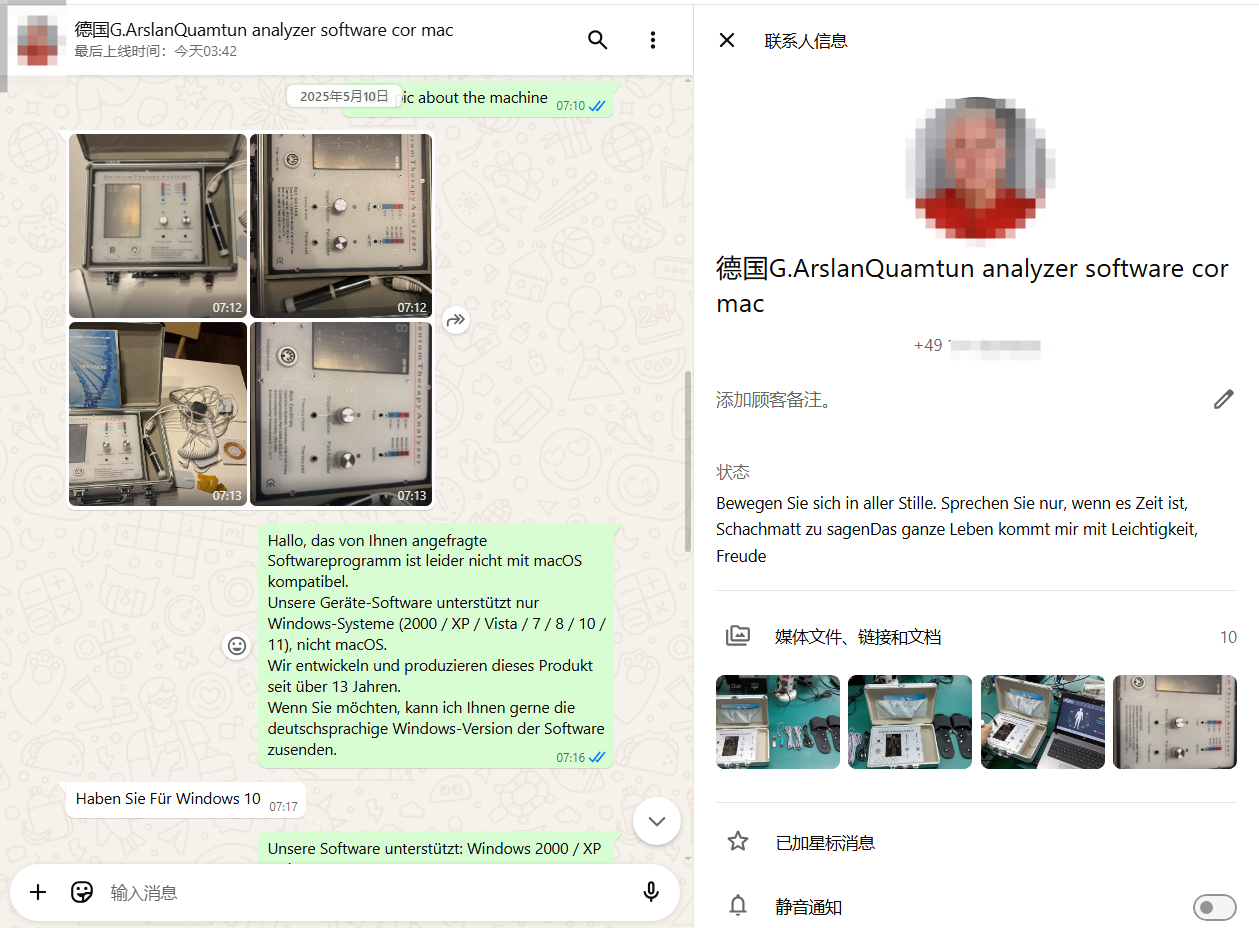This screenshot has height=928, width=1259.
Task: Open media, links and docs section
Action: pos(857,637)
